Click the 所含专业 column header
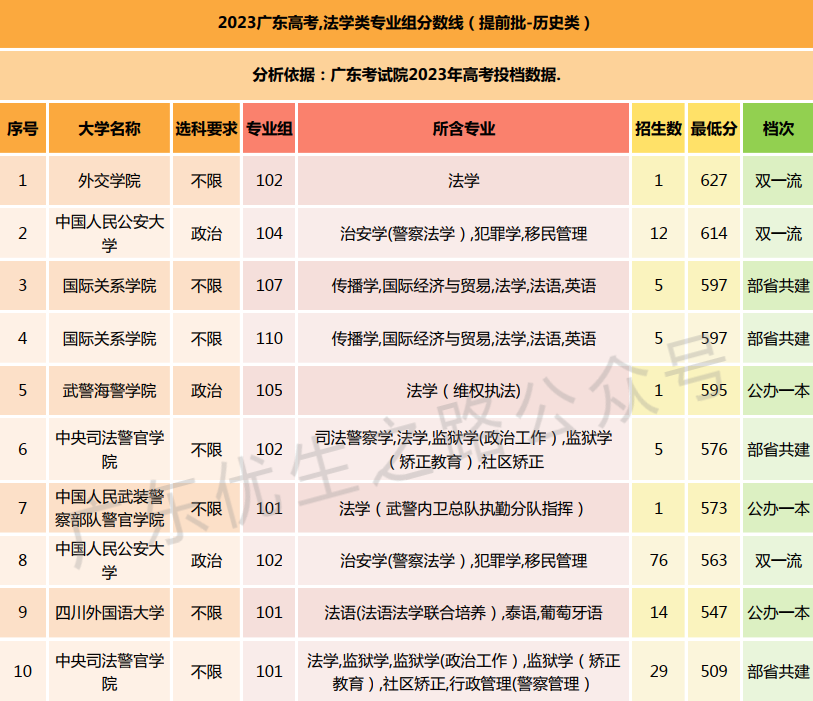This screenshot has height=701, width=813. tap(464, 128)
